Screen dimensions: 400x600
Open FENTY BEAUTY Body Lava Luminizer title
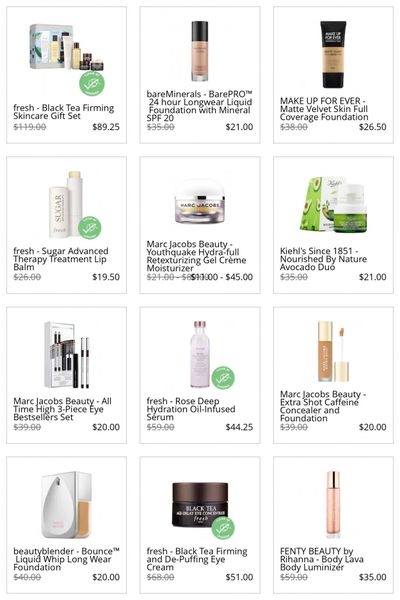point(322,559)
